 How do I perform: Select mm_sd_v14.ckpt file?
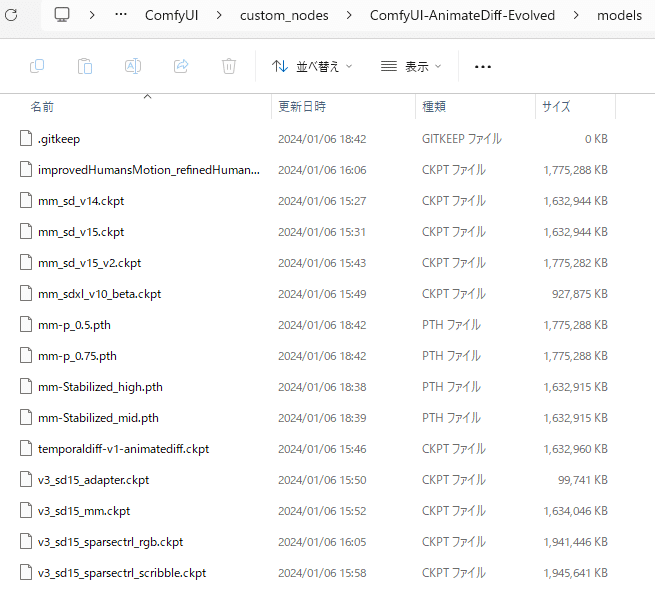pos(81,201)
